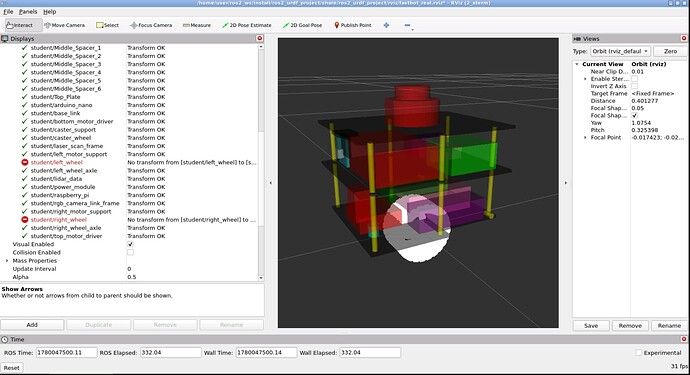Click the red error icon for student/left_wheel
This screenshot has height=375, width=690.
[25, 162]
